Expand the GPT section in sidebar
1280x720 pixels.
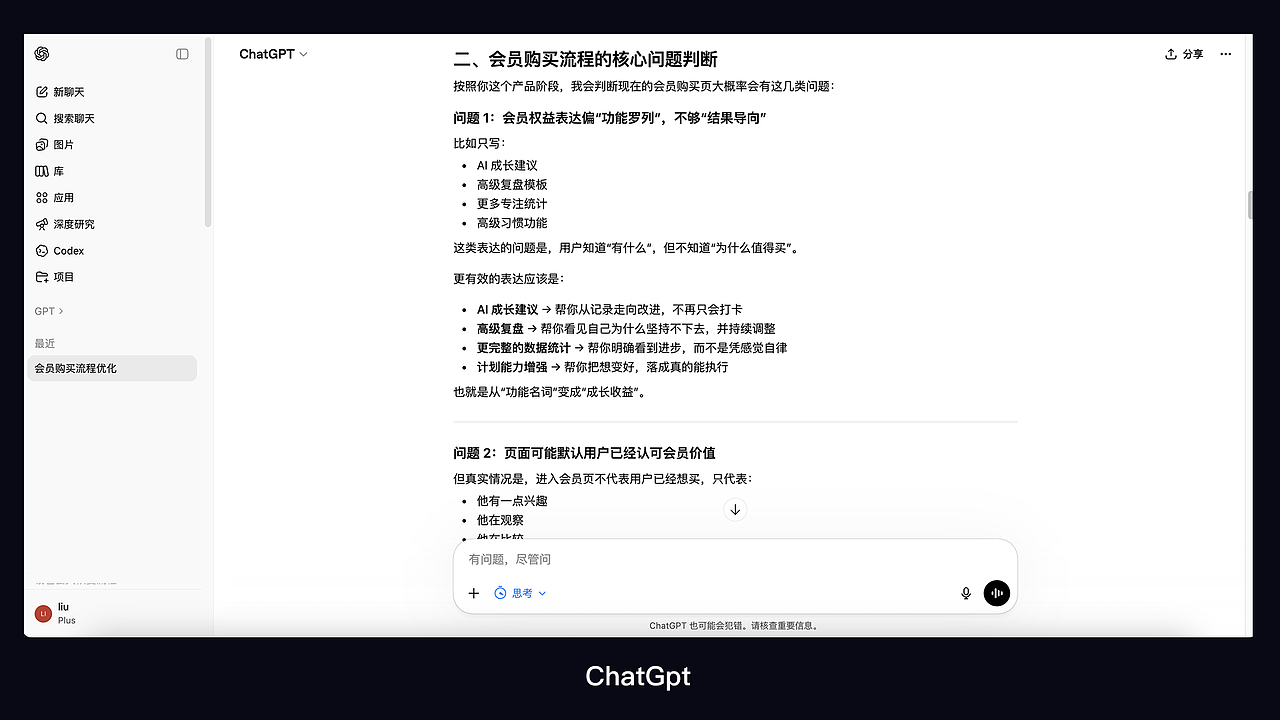[47, 311]
